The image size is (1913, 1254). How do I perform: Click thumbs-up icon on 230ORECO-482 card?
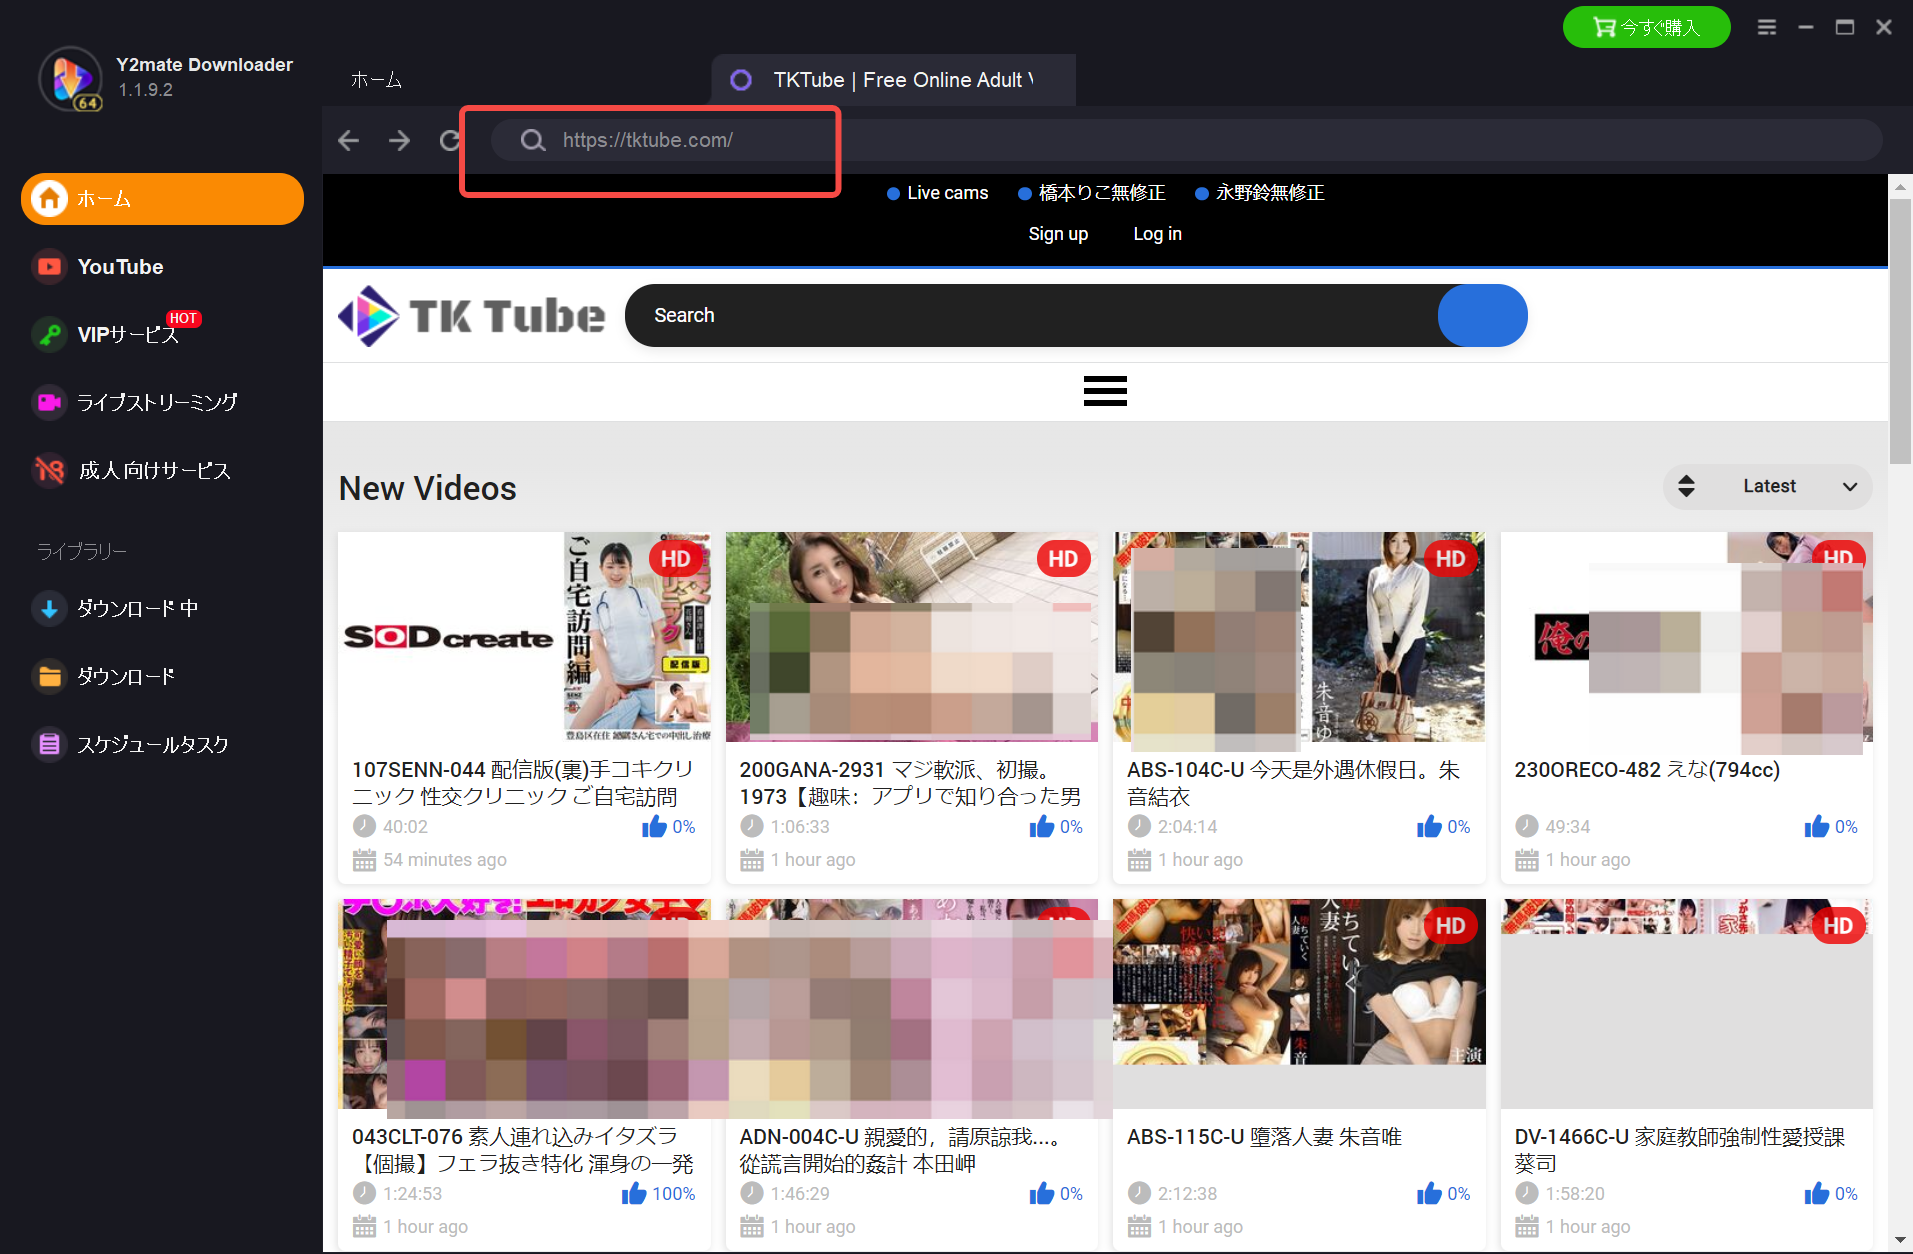point(1817,826)
